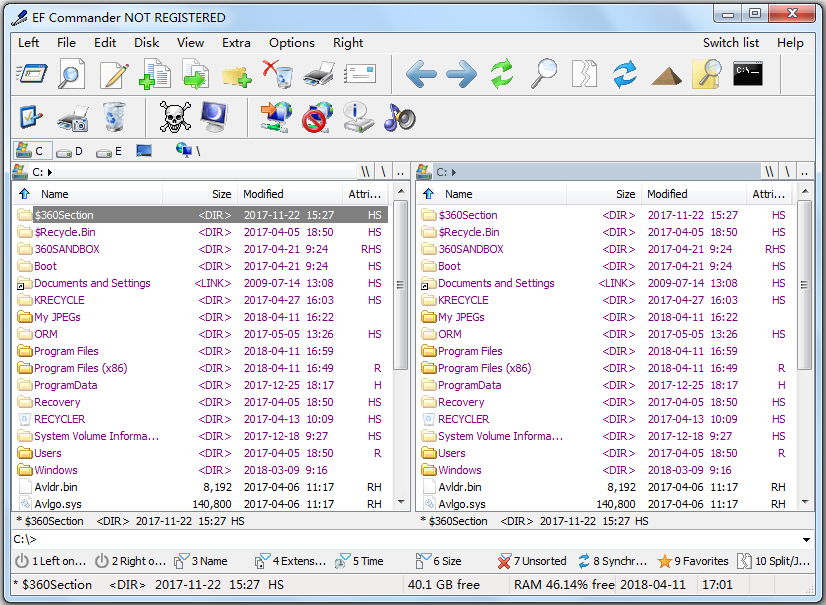This screenshot has width=826, height=605.
Task: Click the empty recycle bin icon
Action: (114, 116)
